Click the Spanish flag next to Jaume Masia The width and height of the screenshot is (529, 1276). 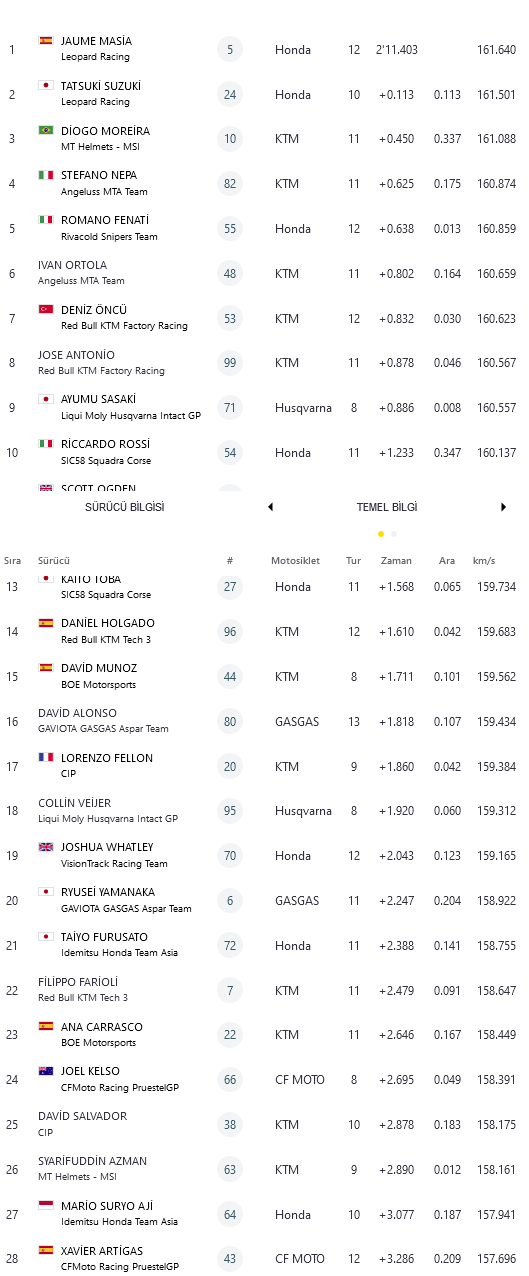tap(45, 41)
